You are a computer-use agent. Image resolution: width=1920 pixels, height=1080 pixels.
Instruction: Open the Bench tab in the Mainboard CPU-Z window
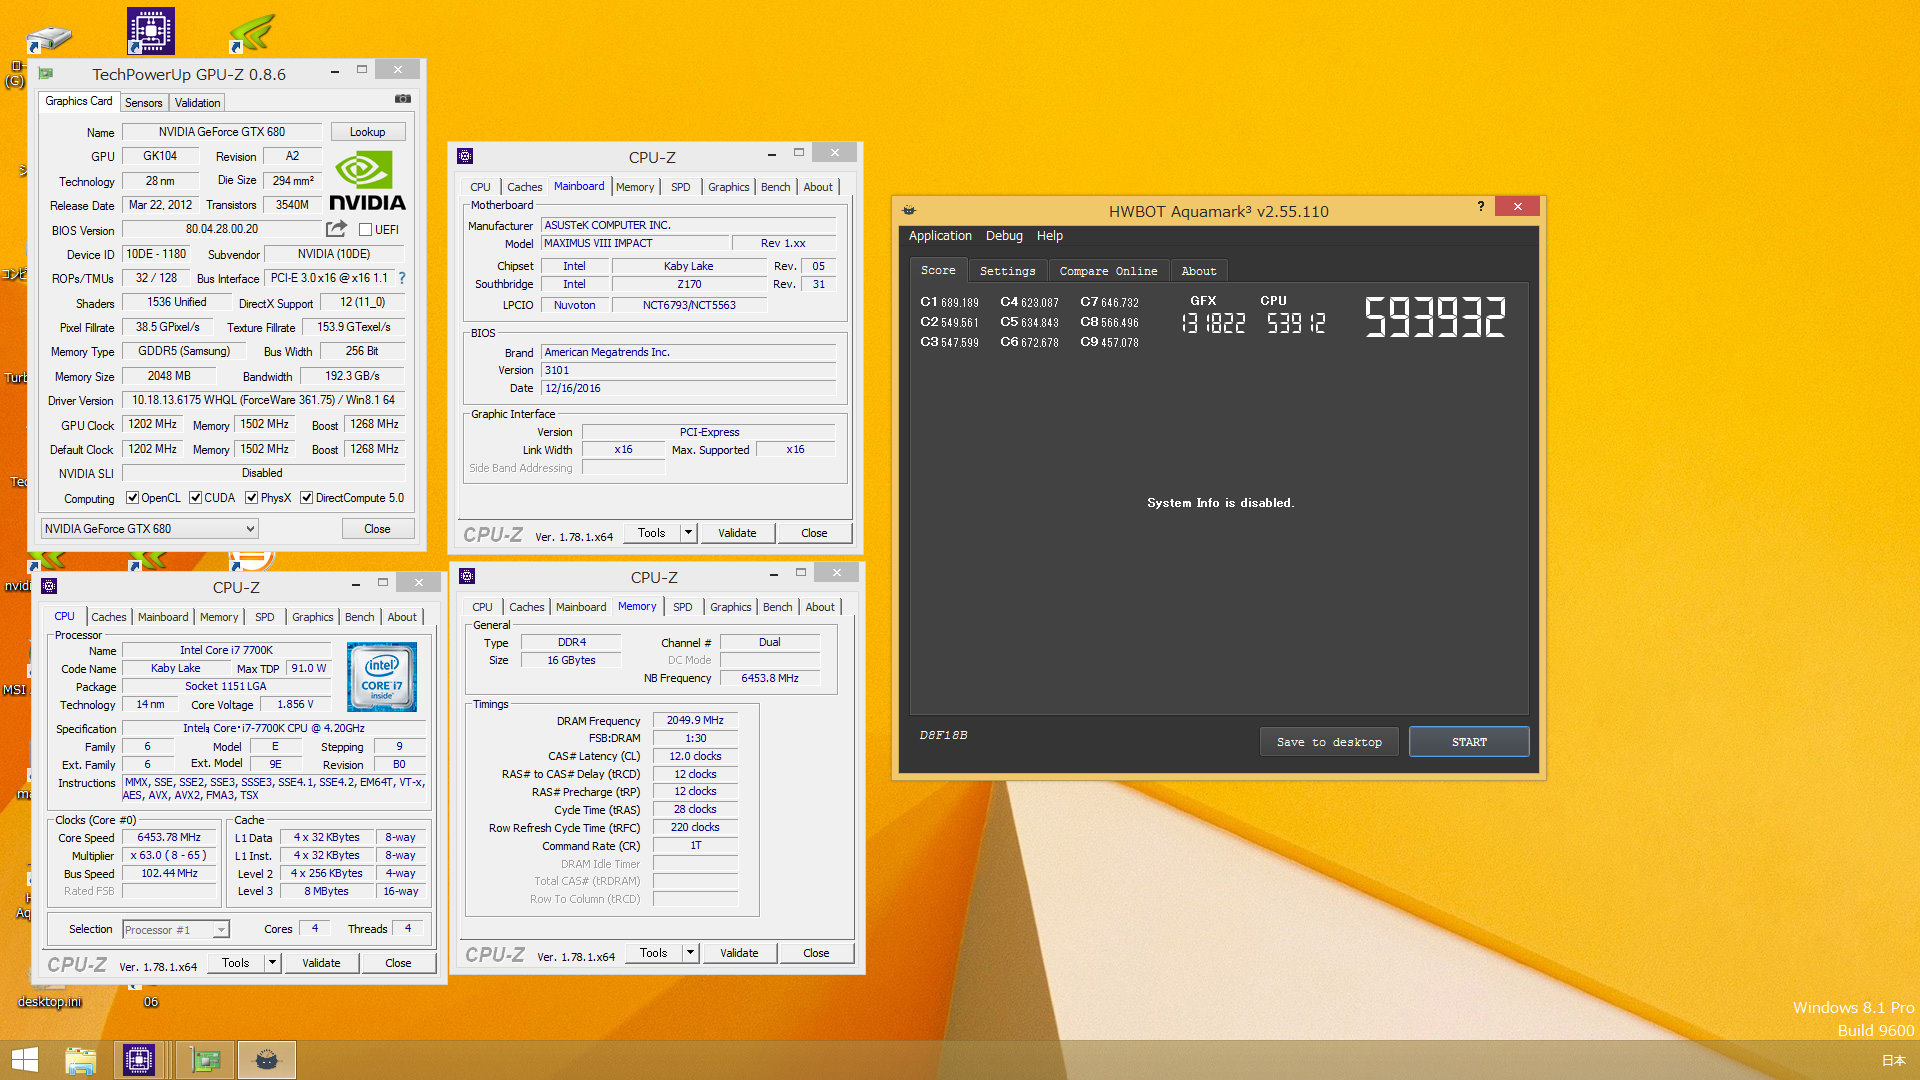tap(775, 187)
